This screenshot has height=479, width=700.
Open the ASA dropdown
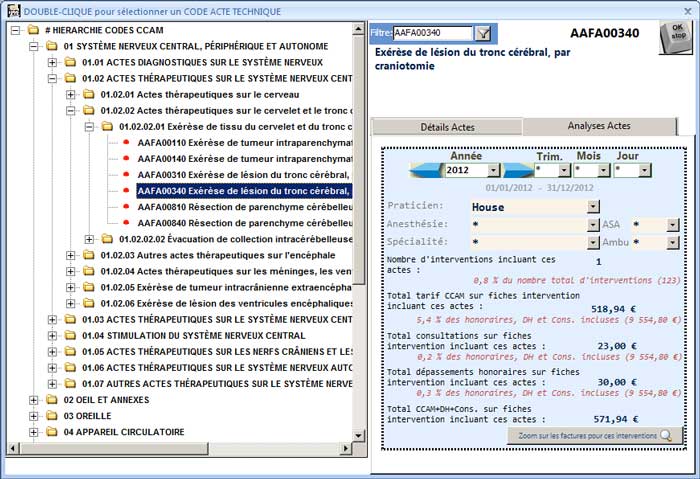pyautogui.click(x=673, y=225)
